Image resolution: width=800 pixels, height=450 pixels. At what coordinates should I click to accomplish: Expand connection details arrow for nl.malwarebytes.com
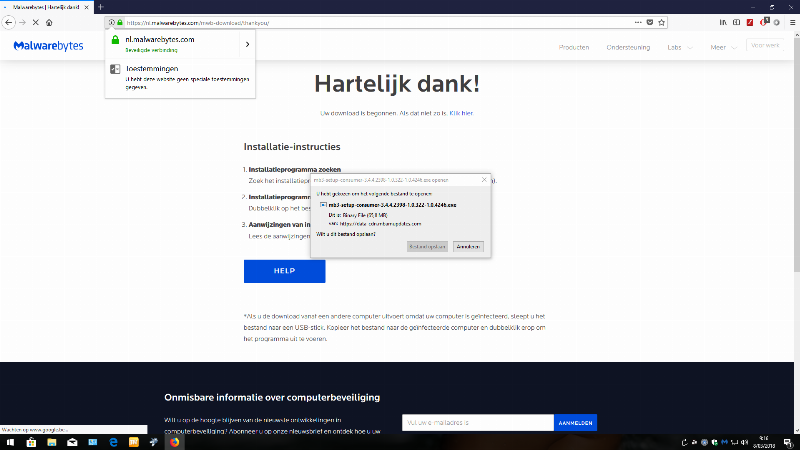pyautogui.click(x=247, y=44)
